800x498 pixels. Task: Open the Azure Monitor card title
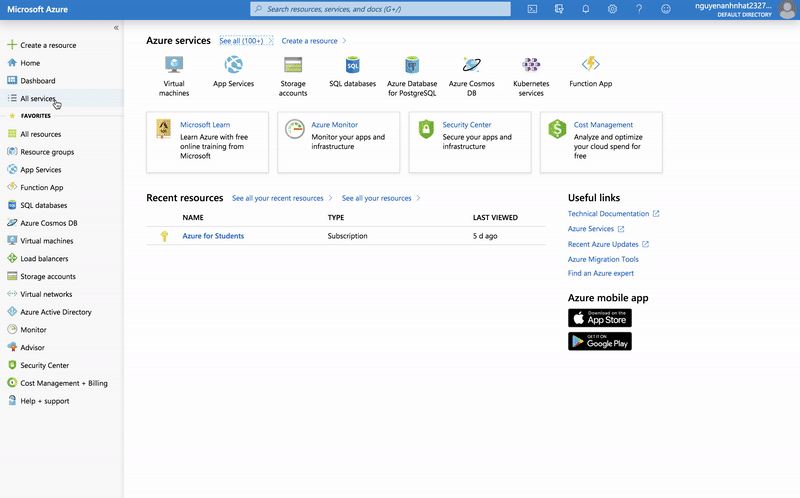[x=334, y=124]
